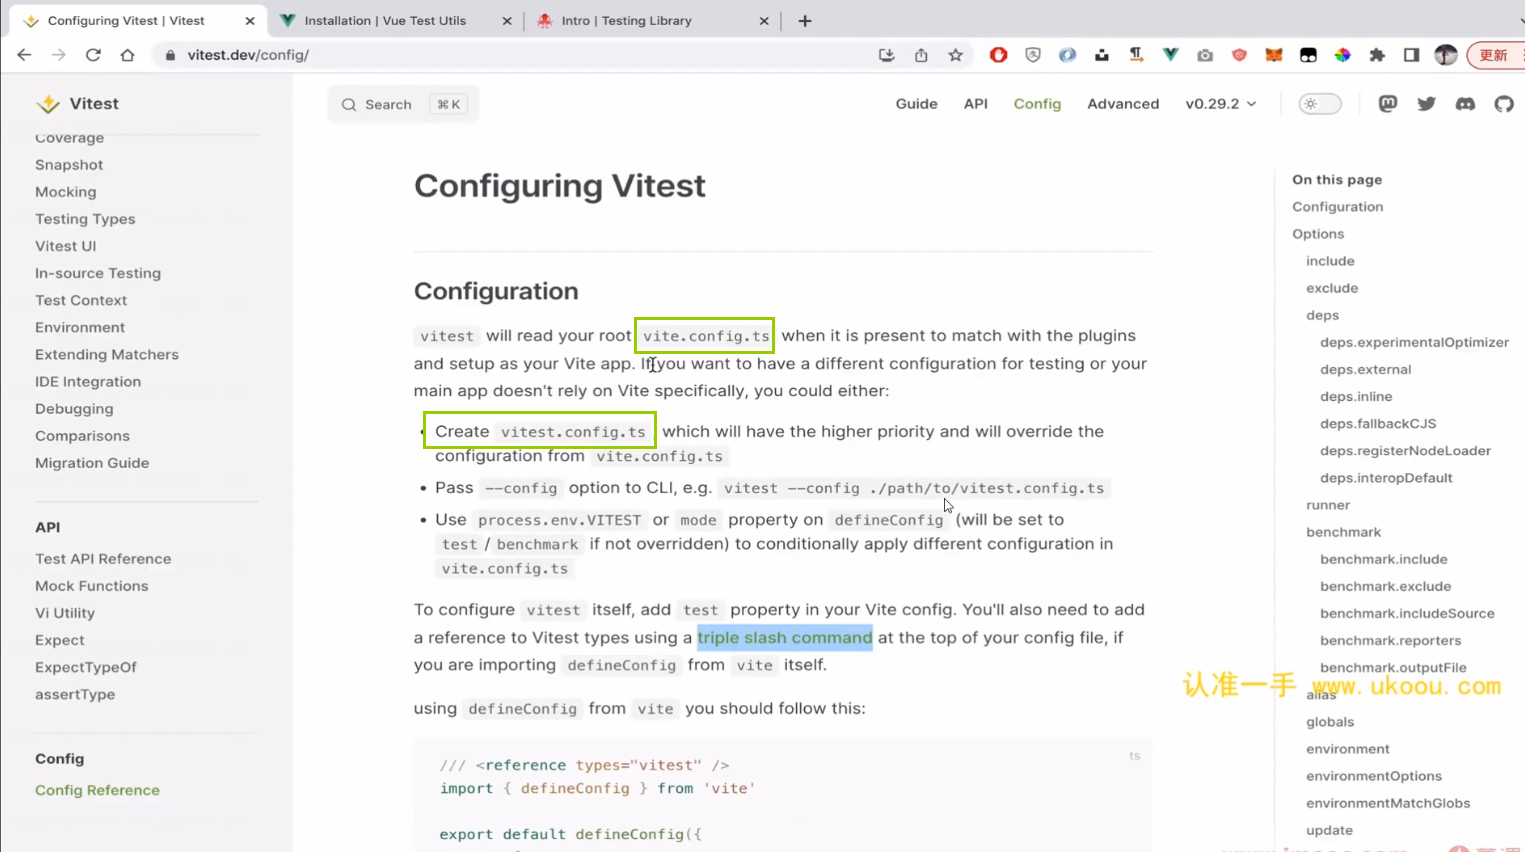The width and height of the screenshot is (1525, 852).
Task: Open the camera screenshot extension
Action: pyautogui.click(x=1205, y=55)
